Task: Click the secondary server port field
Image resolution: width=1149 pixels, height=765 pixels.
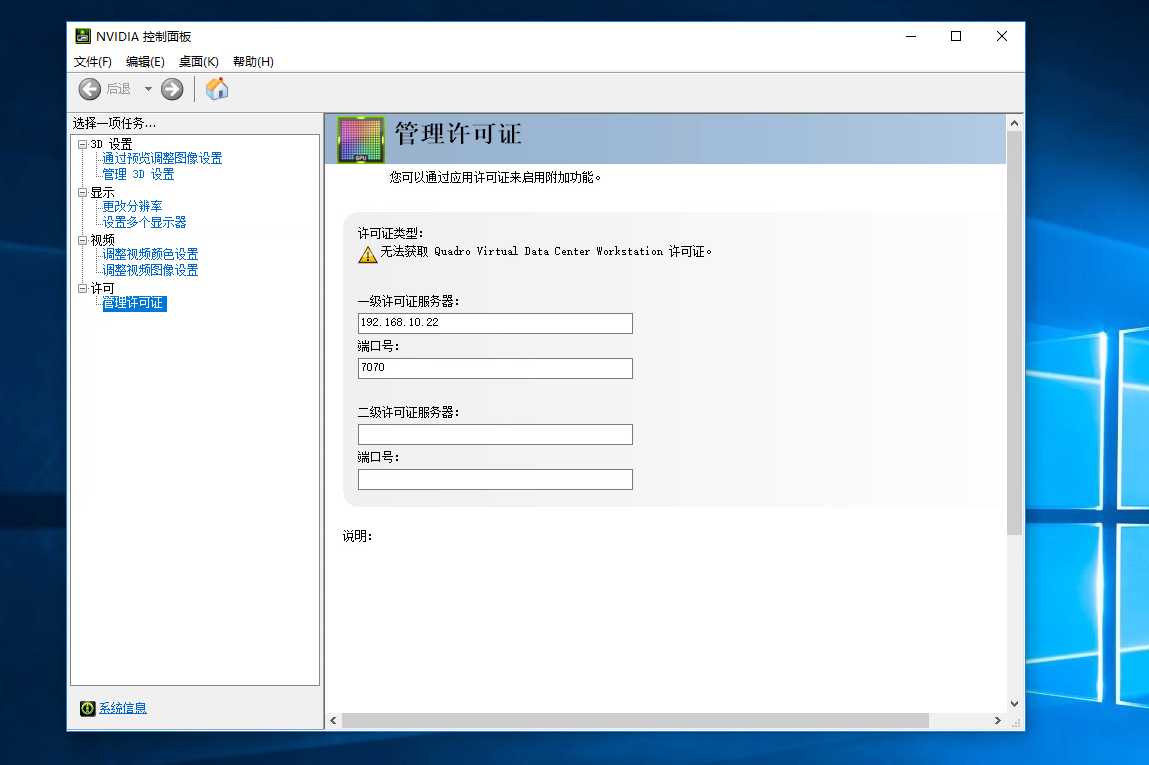Action: click(495, 479)
